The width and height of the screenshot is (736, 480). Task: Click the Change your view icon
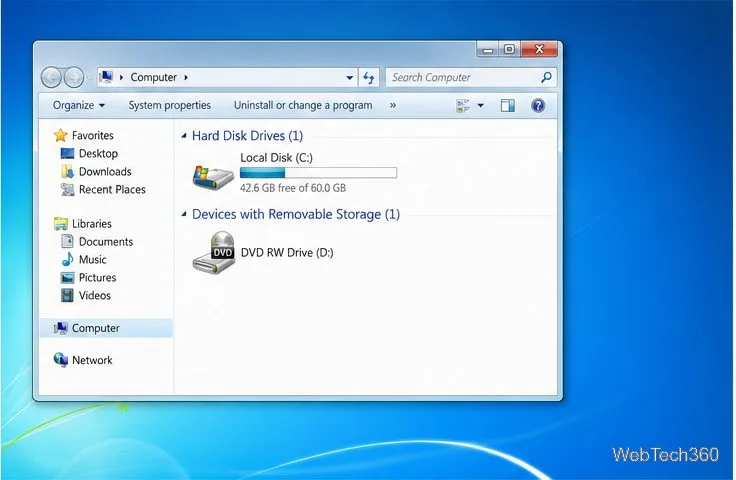463,106
